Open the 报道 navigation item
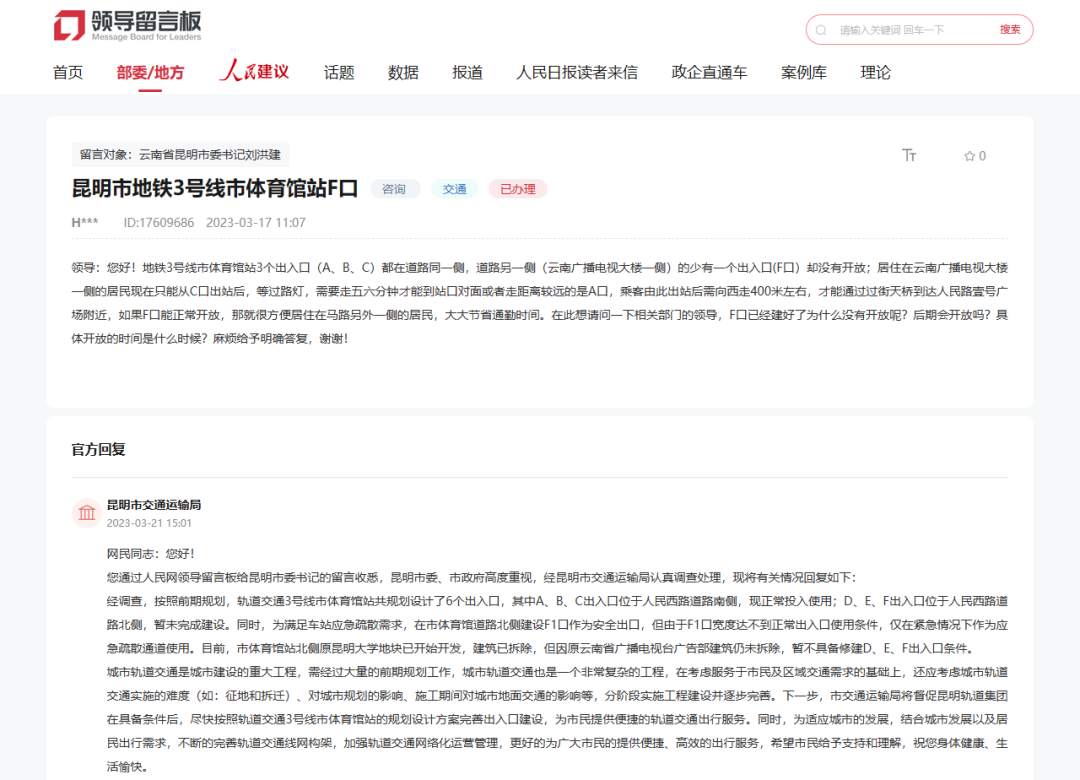Viewport: 1080px width, 780px height. tap(467, 72)
